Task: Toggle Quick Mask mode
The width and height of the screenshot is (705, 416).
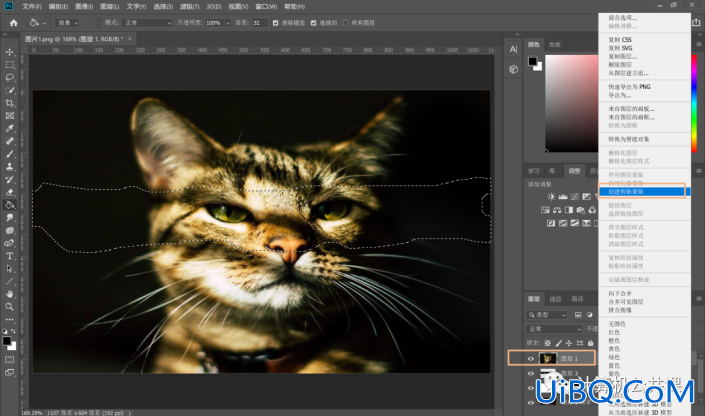Action: [9, 359]
